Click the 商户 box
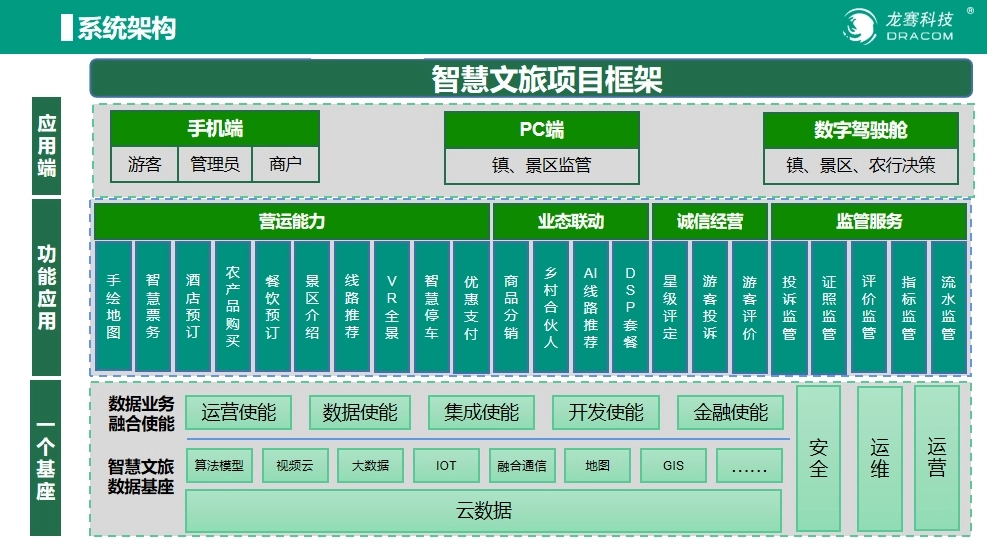The width and height of the screenshot is (987, 553). pos(285,164)
